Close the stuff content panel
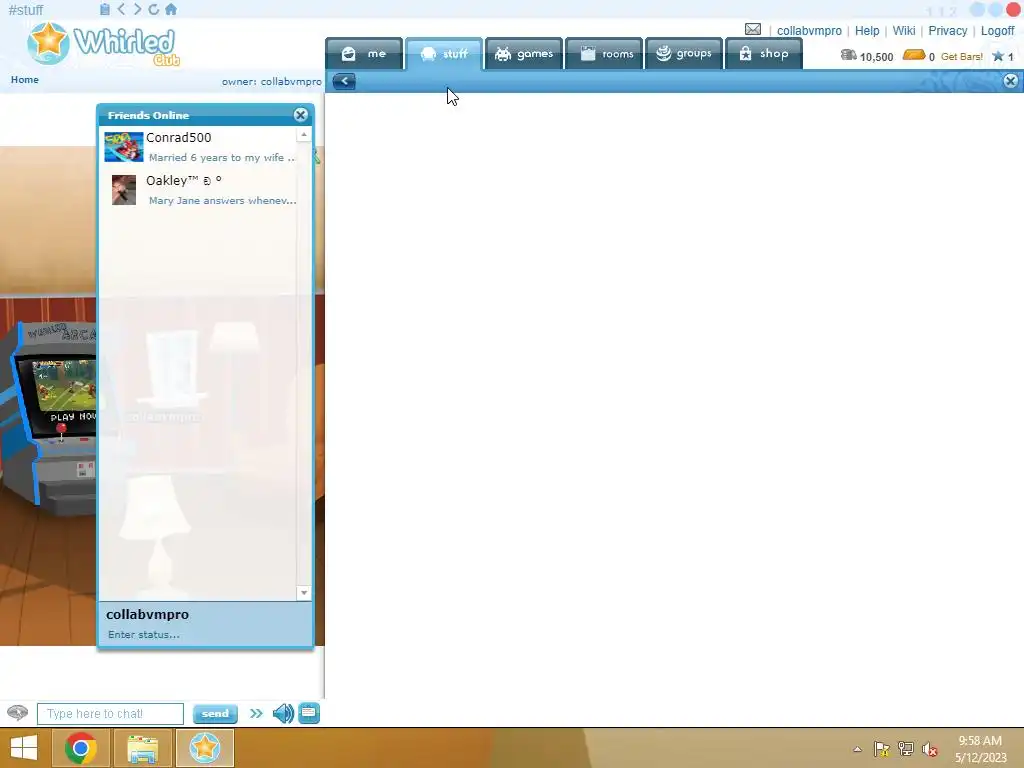The height and width of the screenshot is (768, 1024). 1010,81
